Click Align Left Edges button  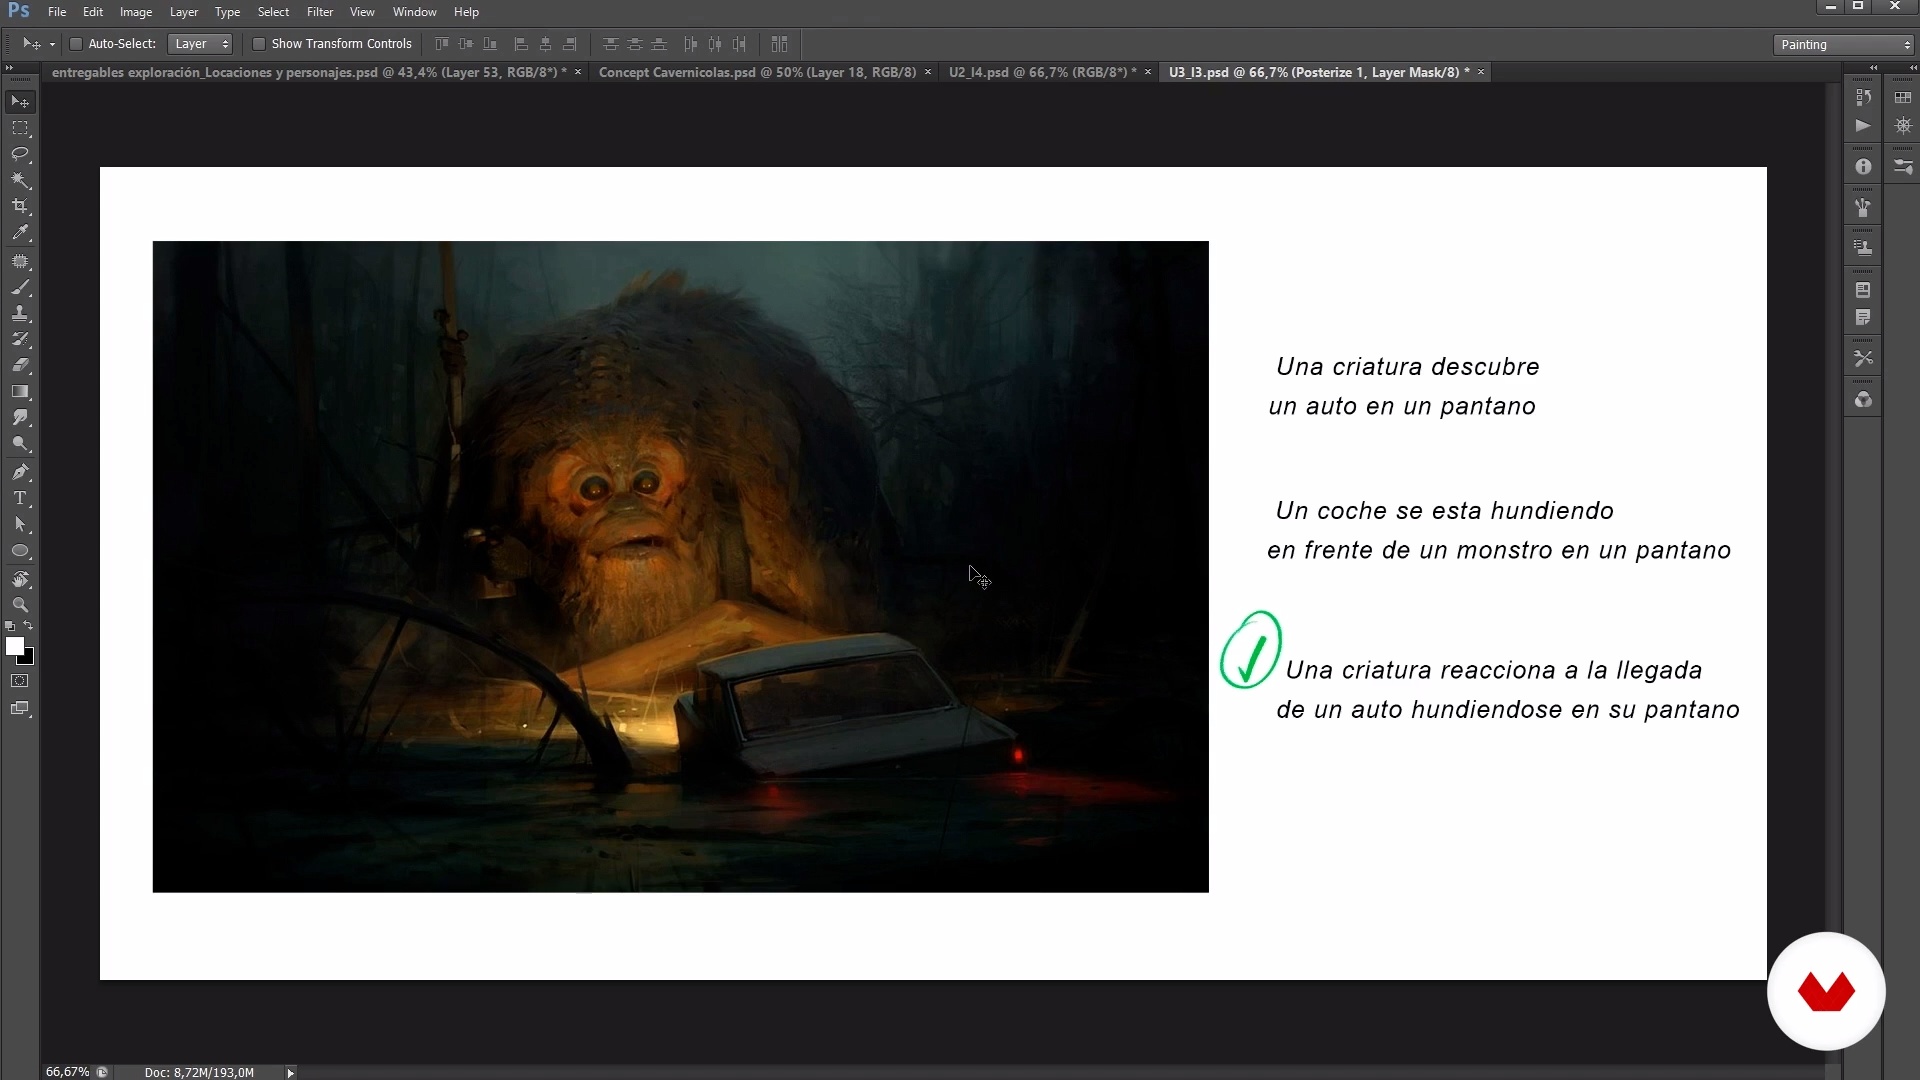click(x=521, y=44)
